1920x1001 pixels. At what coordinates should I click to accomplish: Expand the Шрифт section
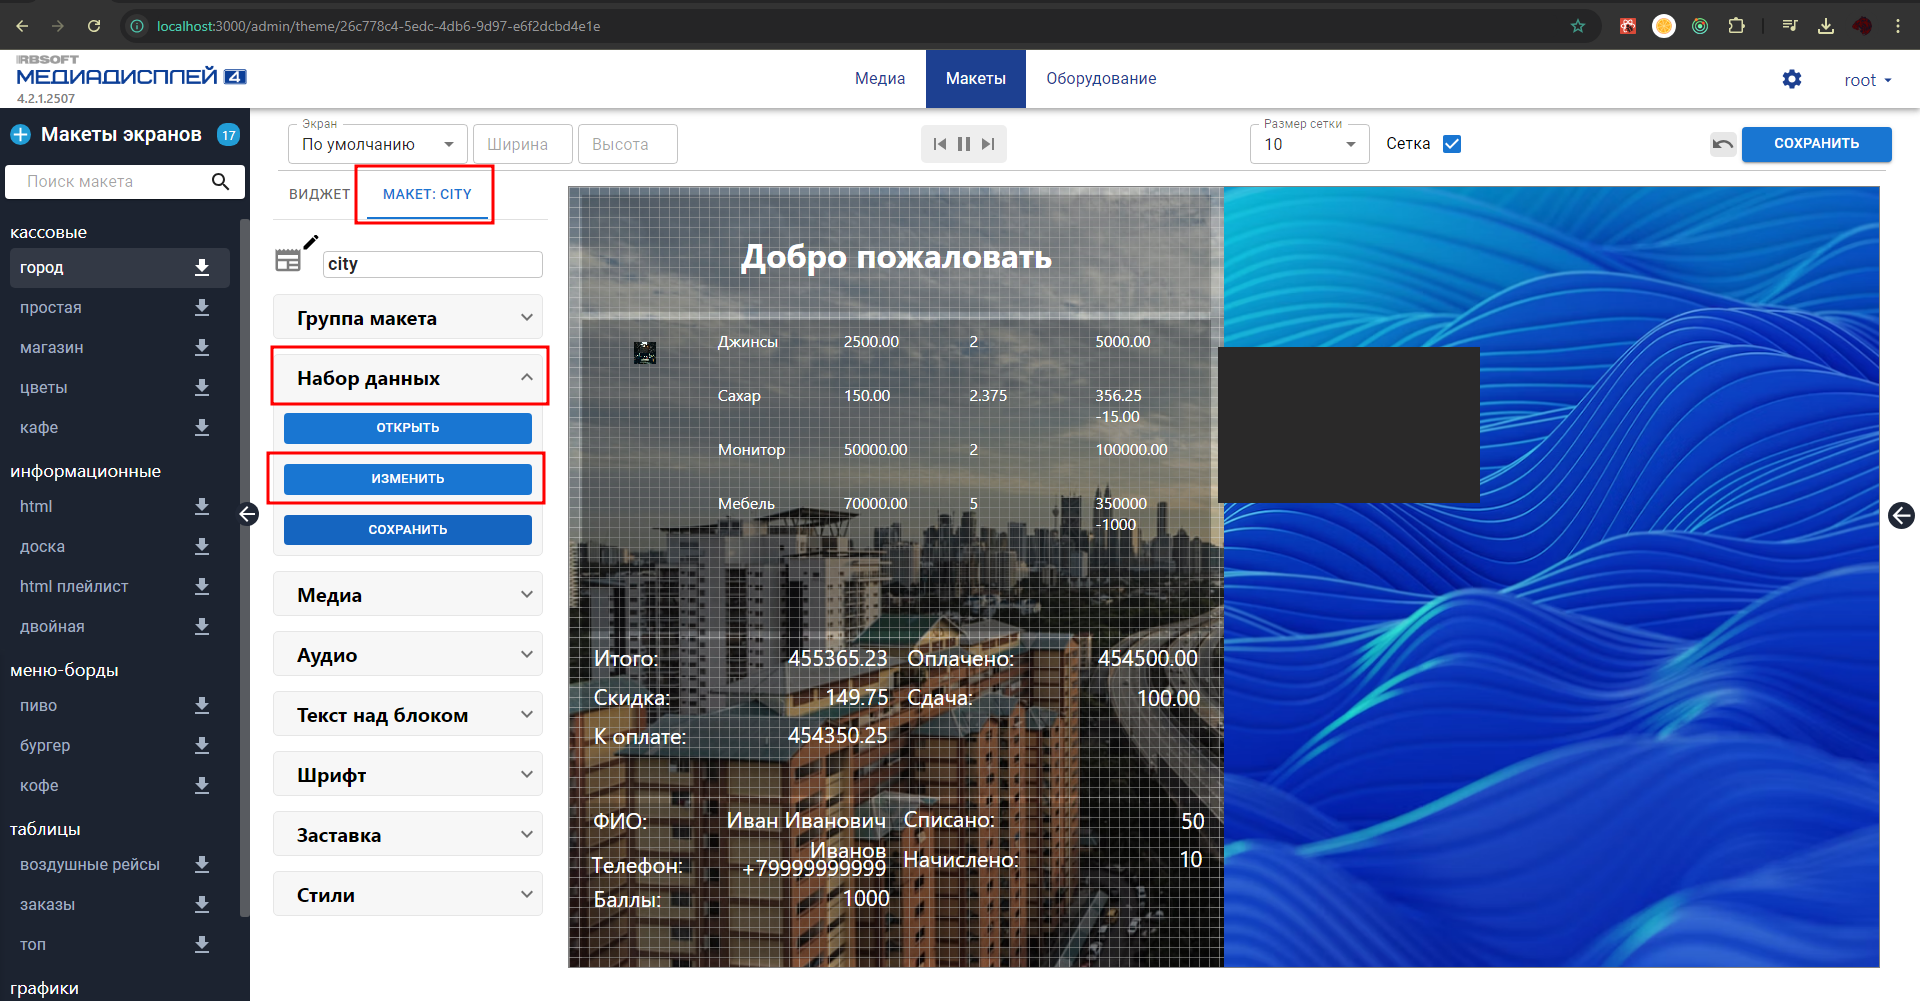pos(407,775)
